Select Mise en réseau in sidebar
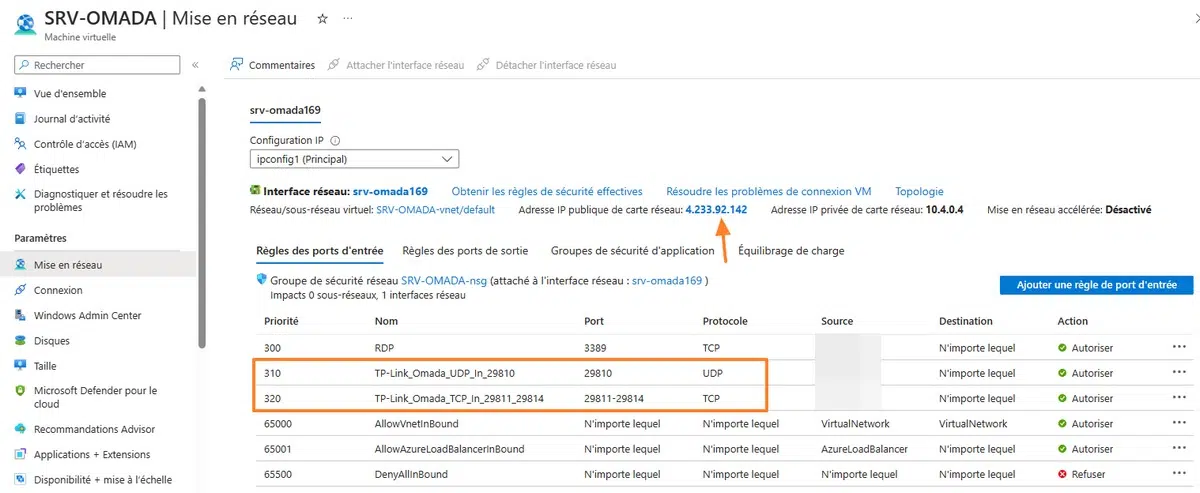This screenshot has height=493, width=1200. pos(68,265)
